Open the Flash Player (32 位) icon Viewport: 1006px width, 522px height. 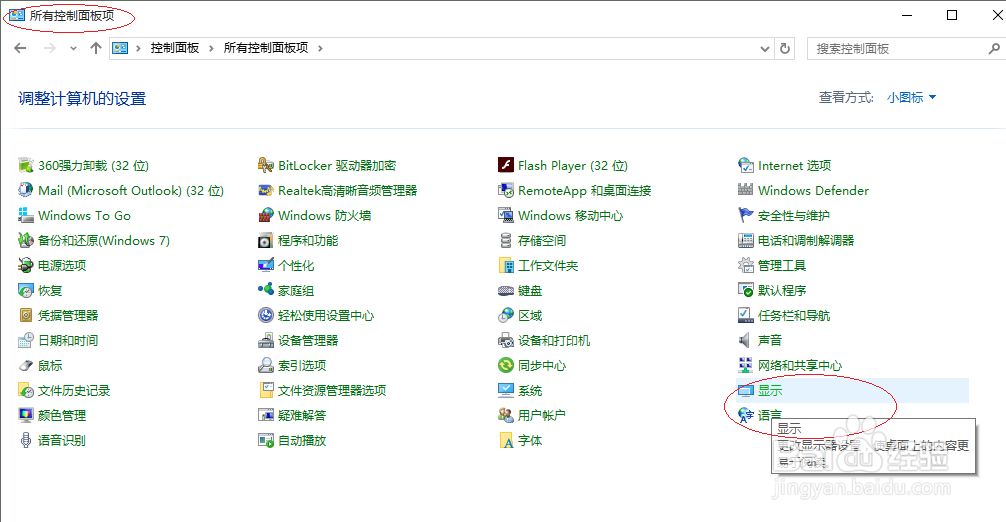pyautogui.click(x=506, y=165)
